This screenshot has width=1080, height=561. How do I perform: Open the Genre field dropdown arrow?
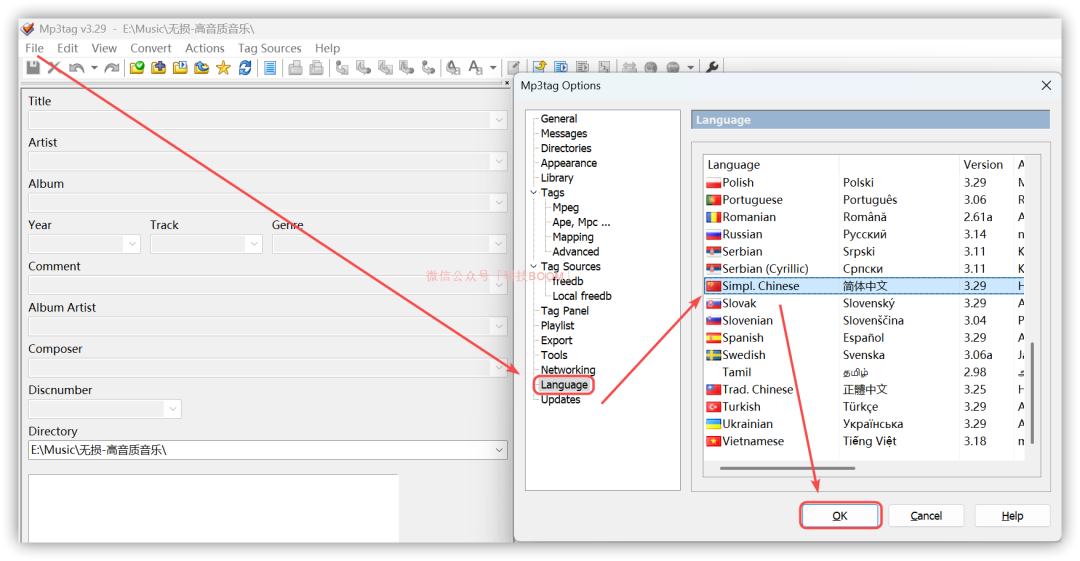(499, 244)
